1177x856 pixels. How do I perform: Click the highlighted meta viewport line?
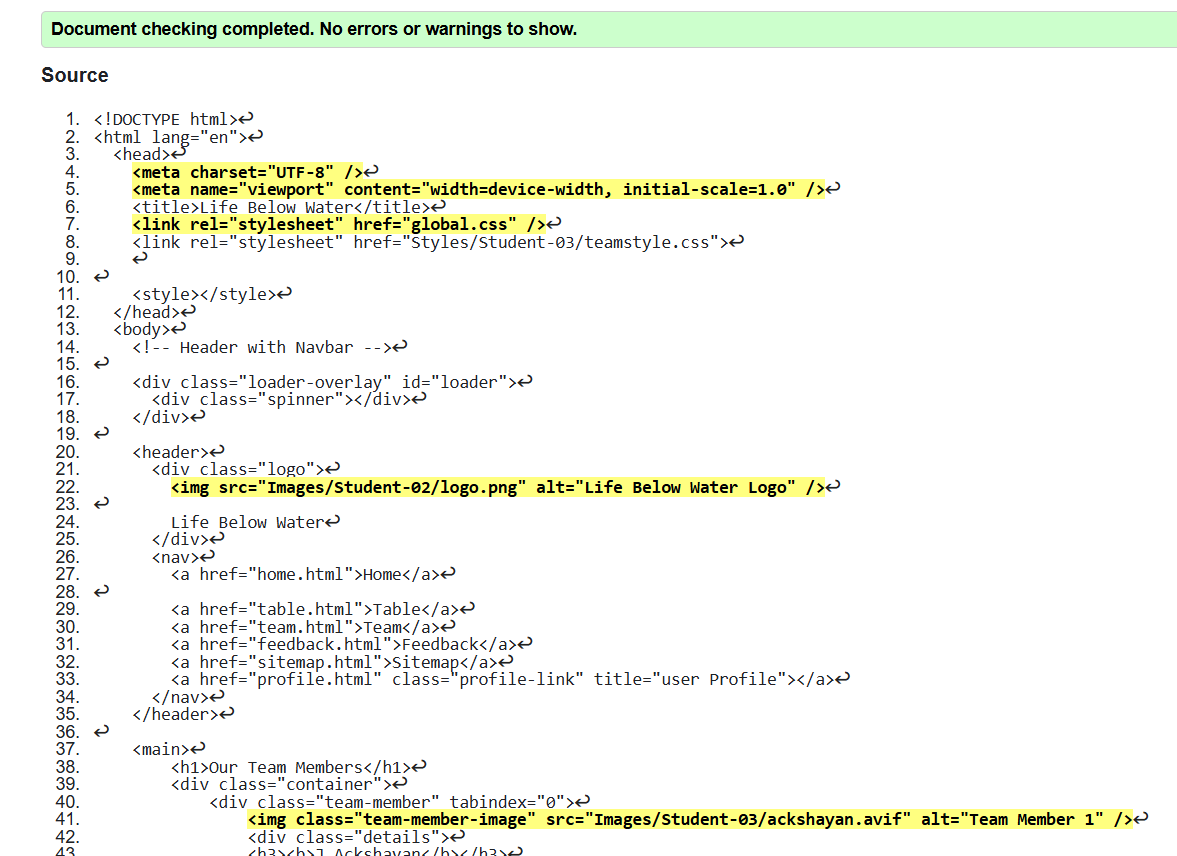[x=478, y=189]
